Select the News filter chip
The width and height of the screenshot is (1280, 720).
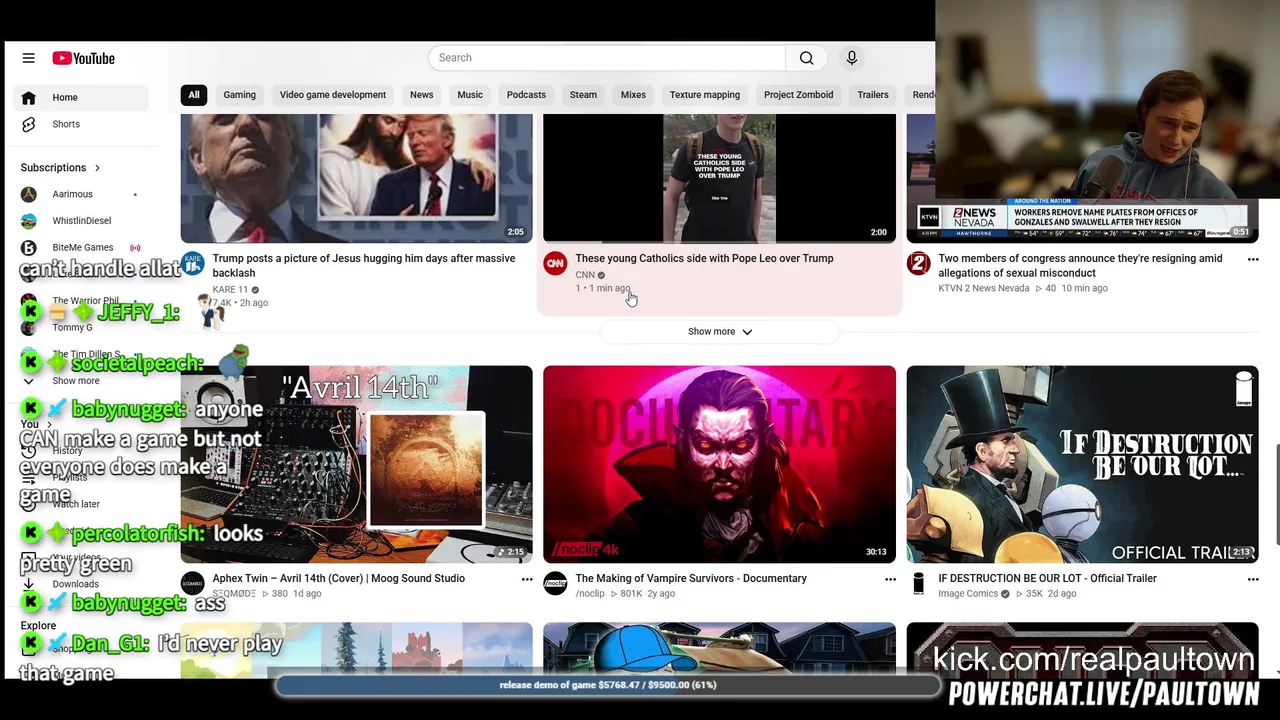click(x=421, y=95)
